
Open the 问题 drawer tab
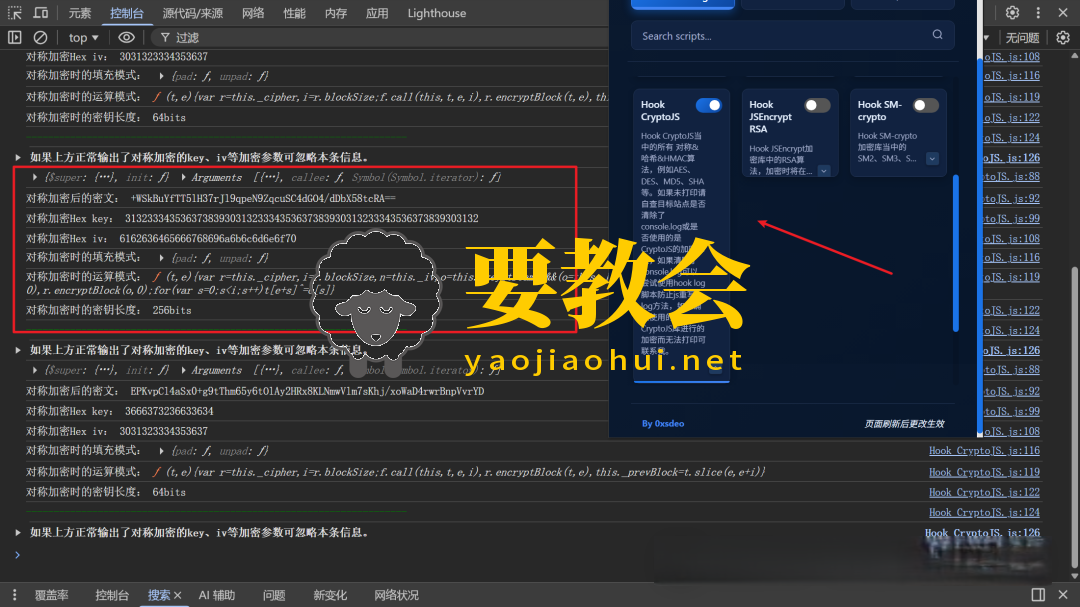[273, 595]
